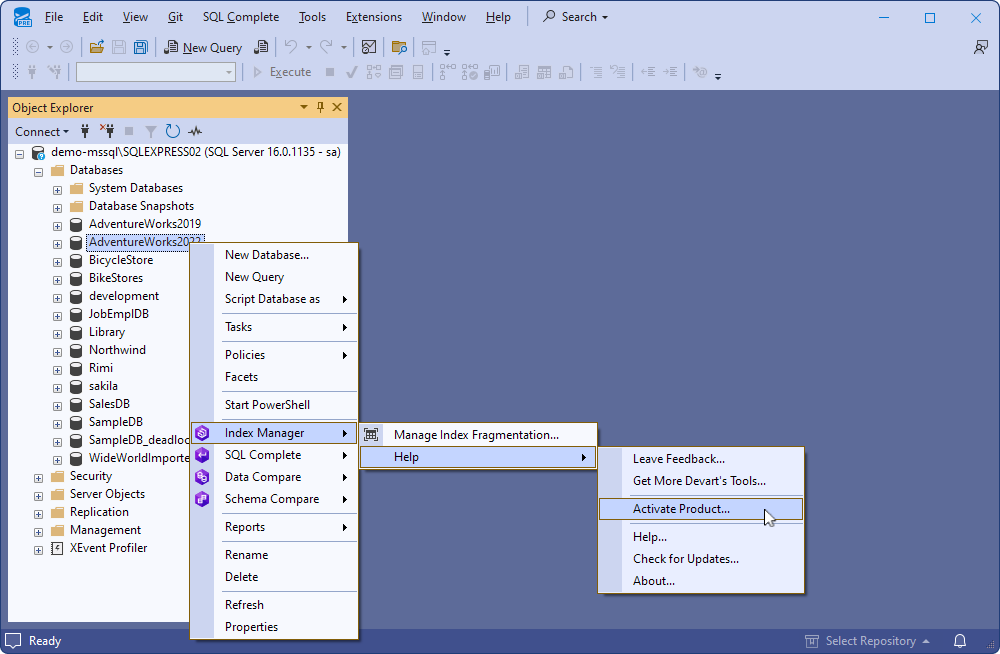This screenshot has width=1000, height=654.
Task: Click the Disconnect icon in Object Explorer toolbar
Action: click(x=106, y=131)
